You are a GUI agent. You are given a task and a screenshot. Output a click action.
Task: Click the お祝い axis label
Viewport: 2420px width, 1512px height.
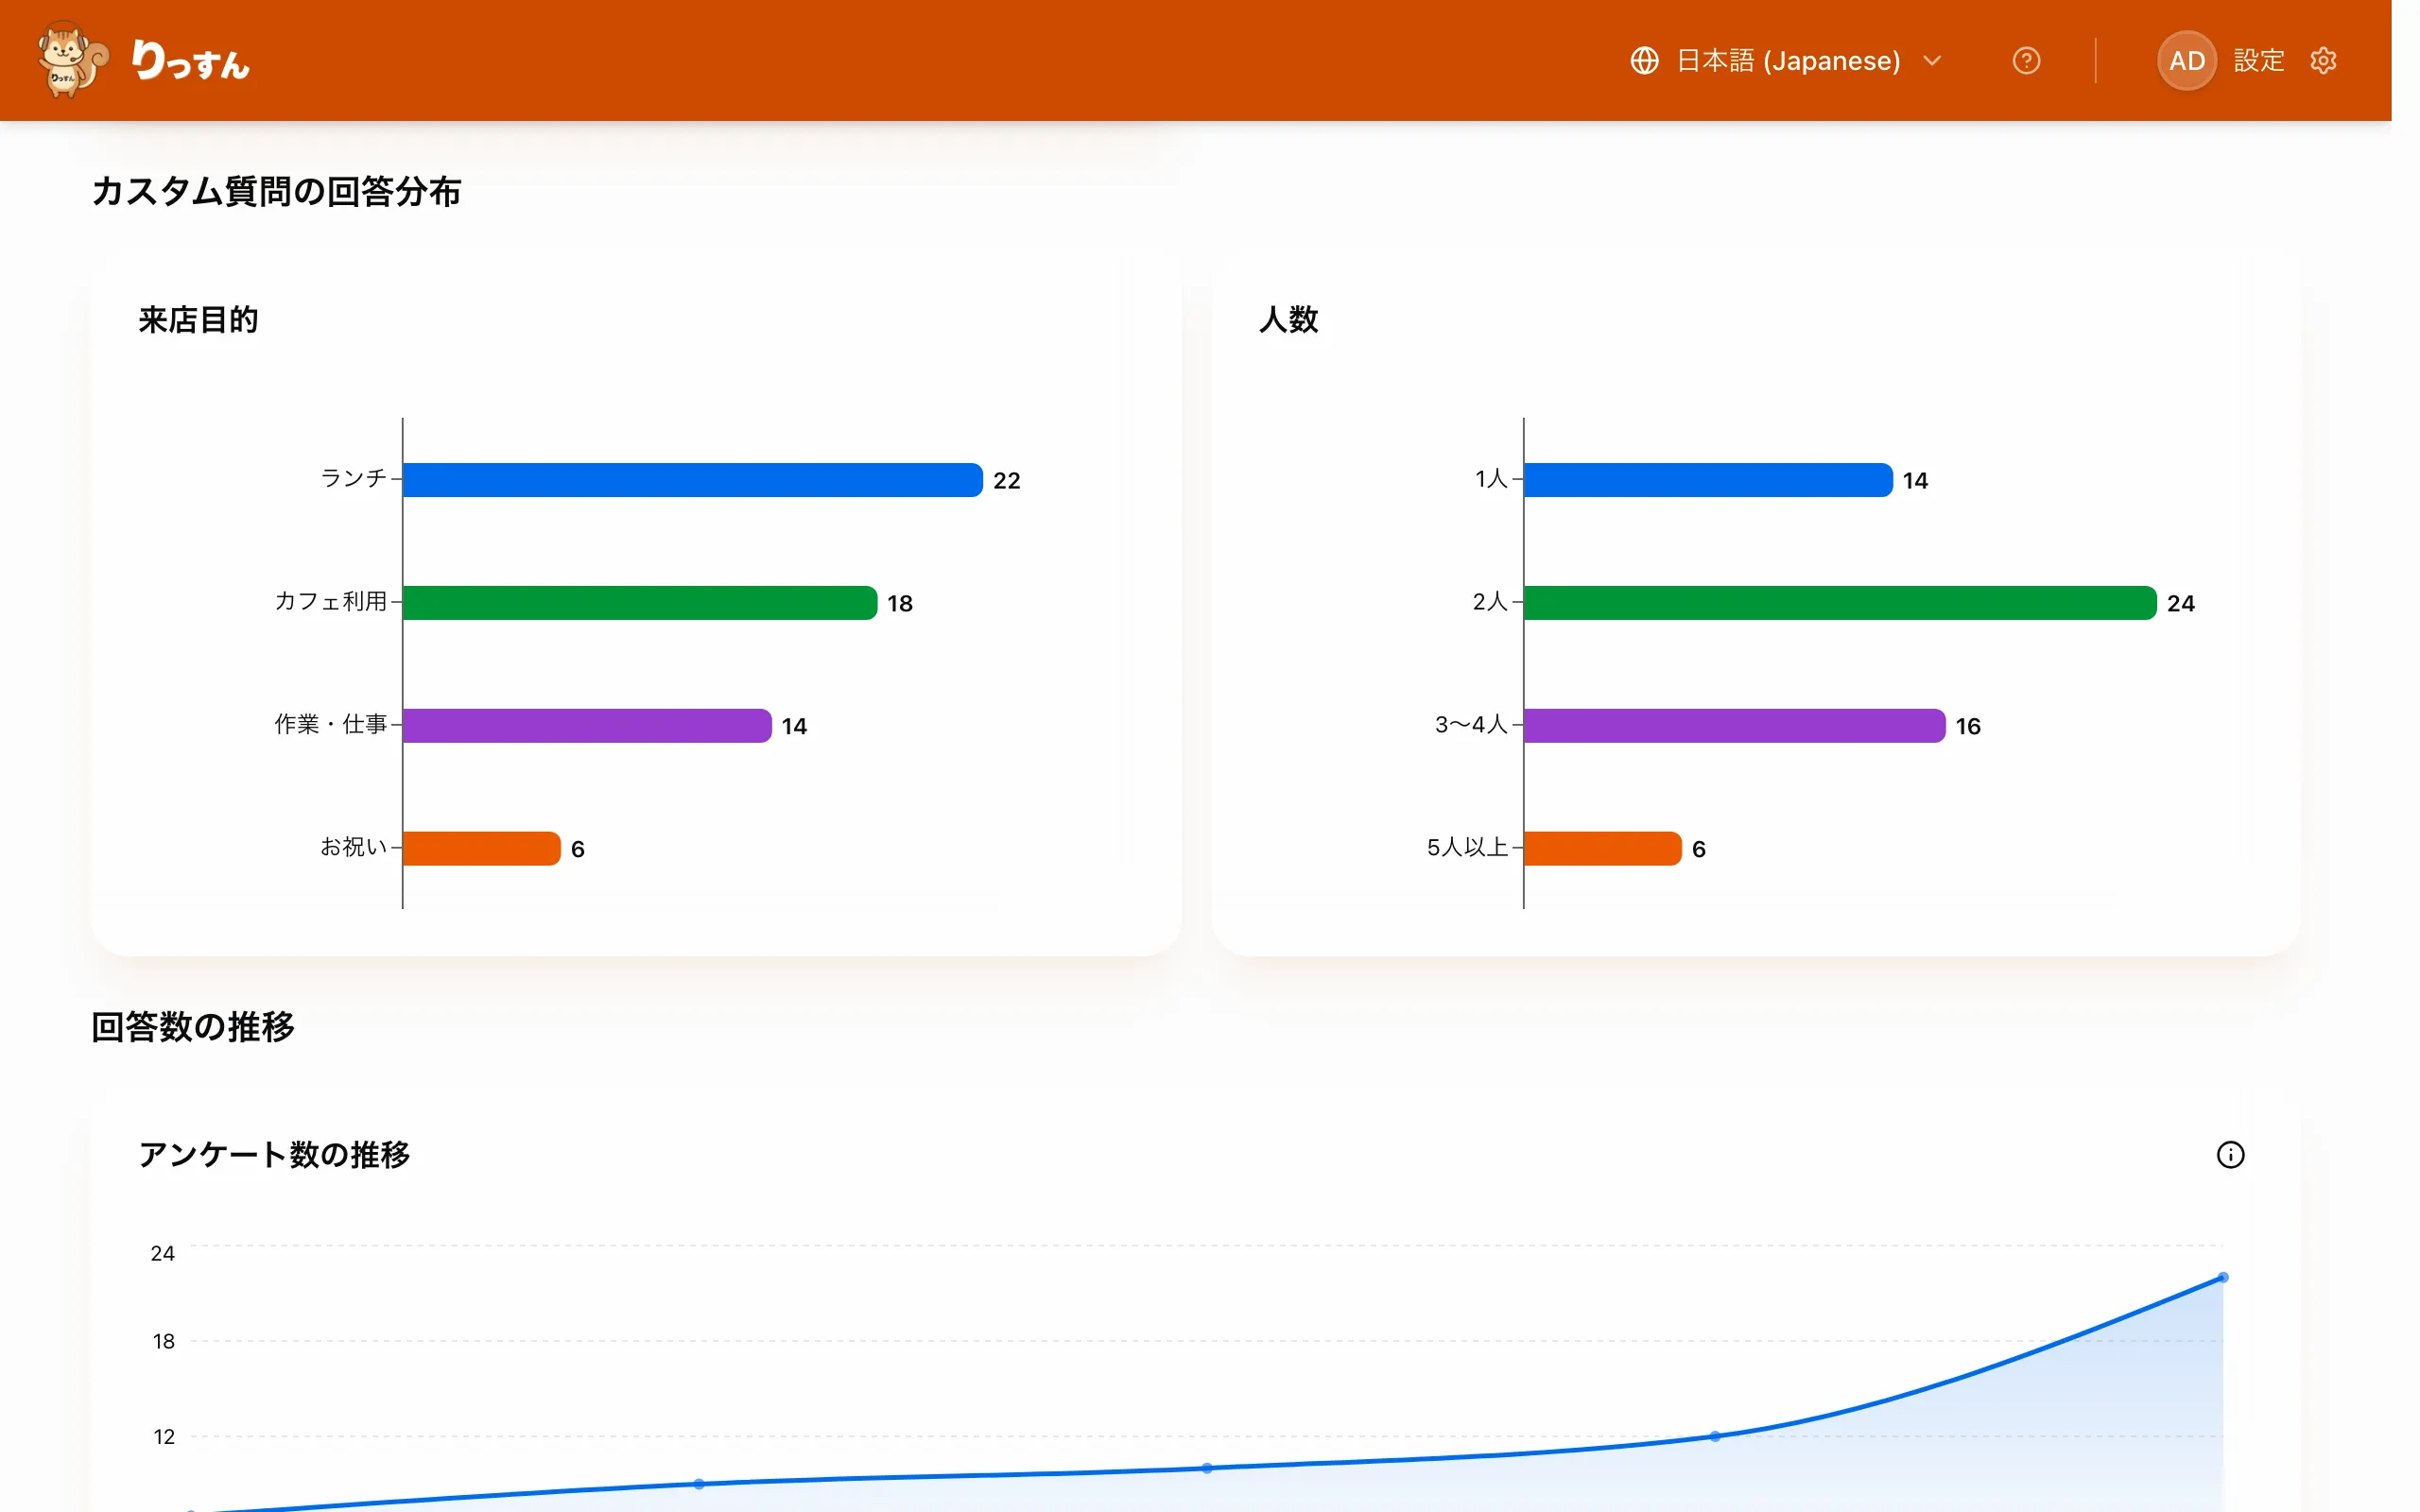[x=353, y=847]
